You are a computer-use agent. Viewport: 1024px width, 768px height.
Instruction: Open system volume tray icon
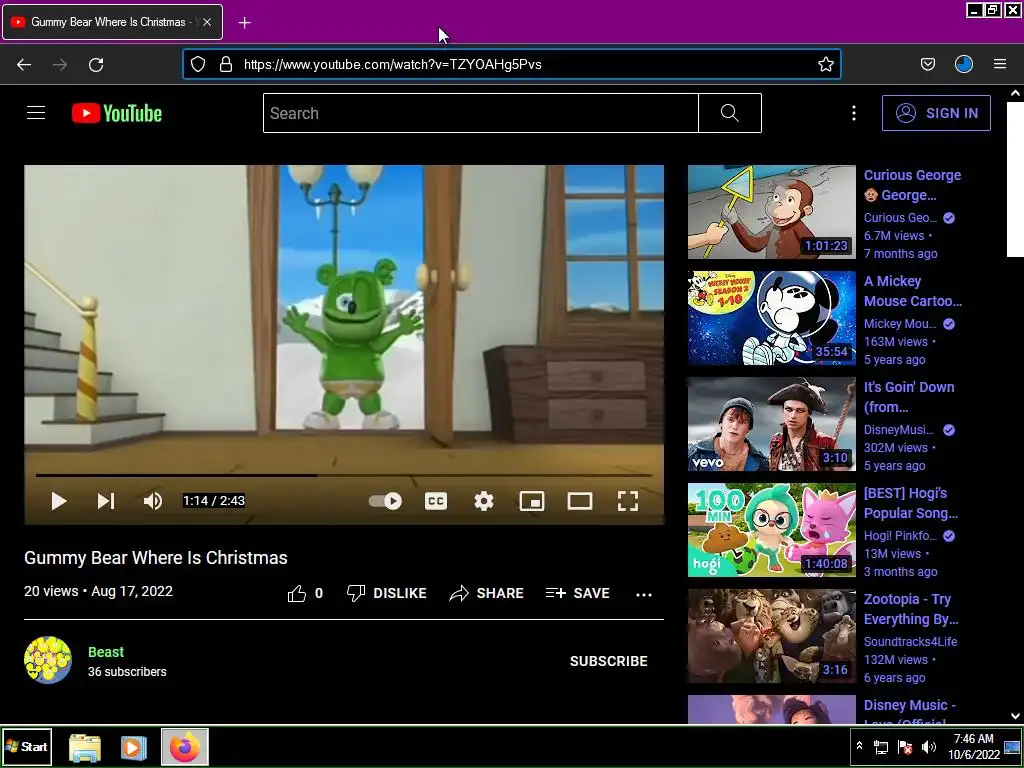928,746
